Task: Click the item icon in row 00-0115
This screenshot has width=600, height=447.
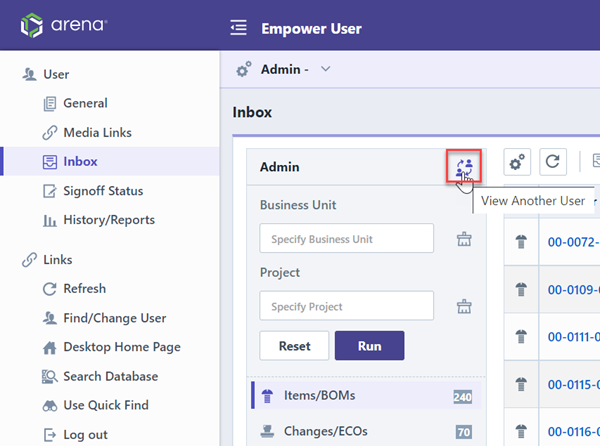Action: [x=521, y=384]
